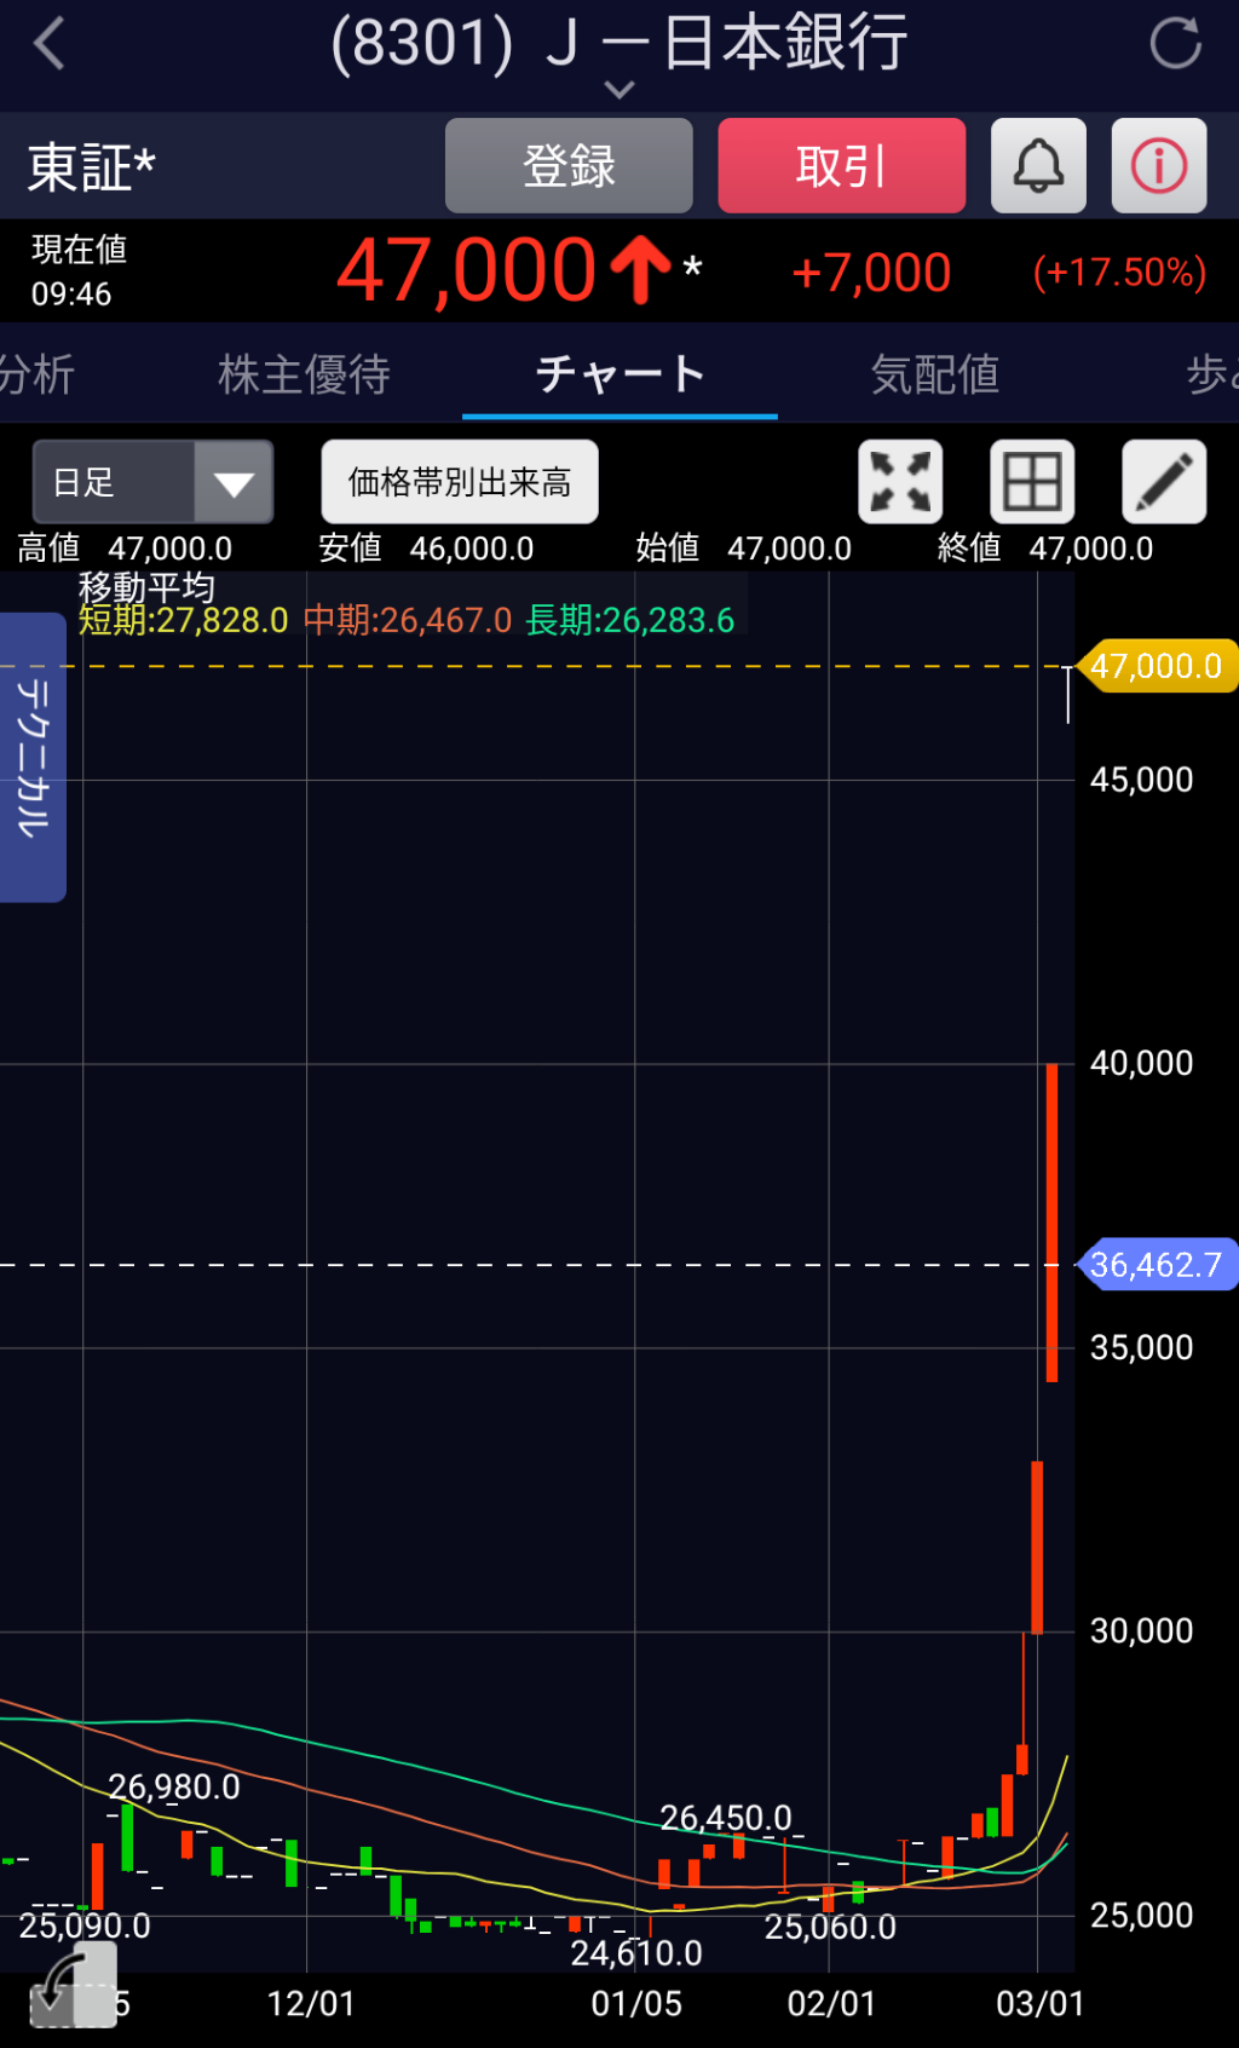1239x2048 pixels.
Task: Tap the 移動平均 indicator heading
Action: pyautogui.click(x=147, y=587)
